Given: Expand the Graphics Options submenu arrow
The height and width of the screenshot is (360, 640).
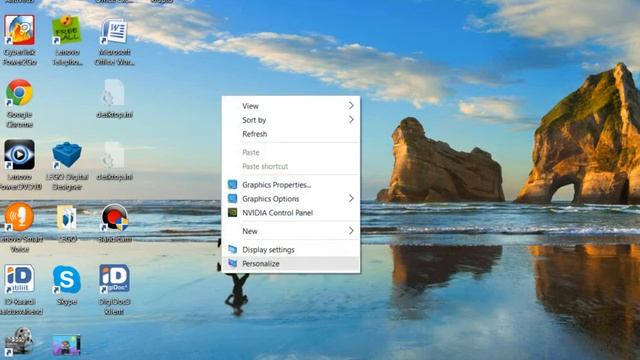Looking at the screenshot, I should [351, 198].
